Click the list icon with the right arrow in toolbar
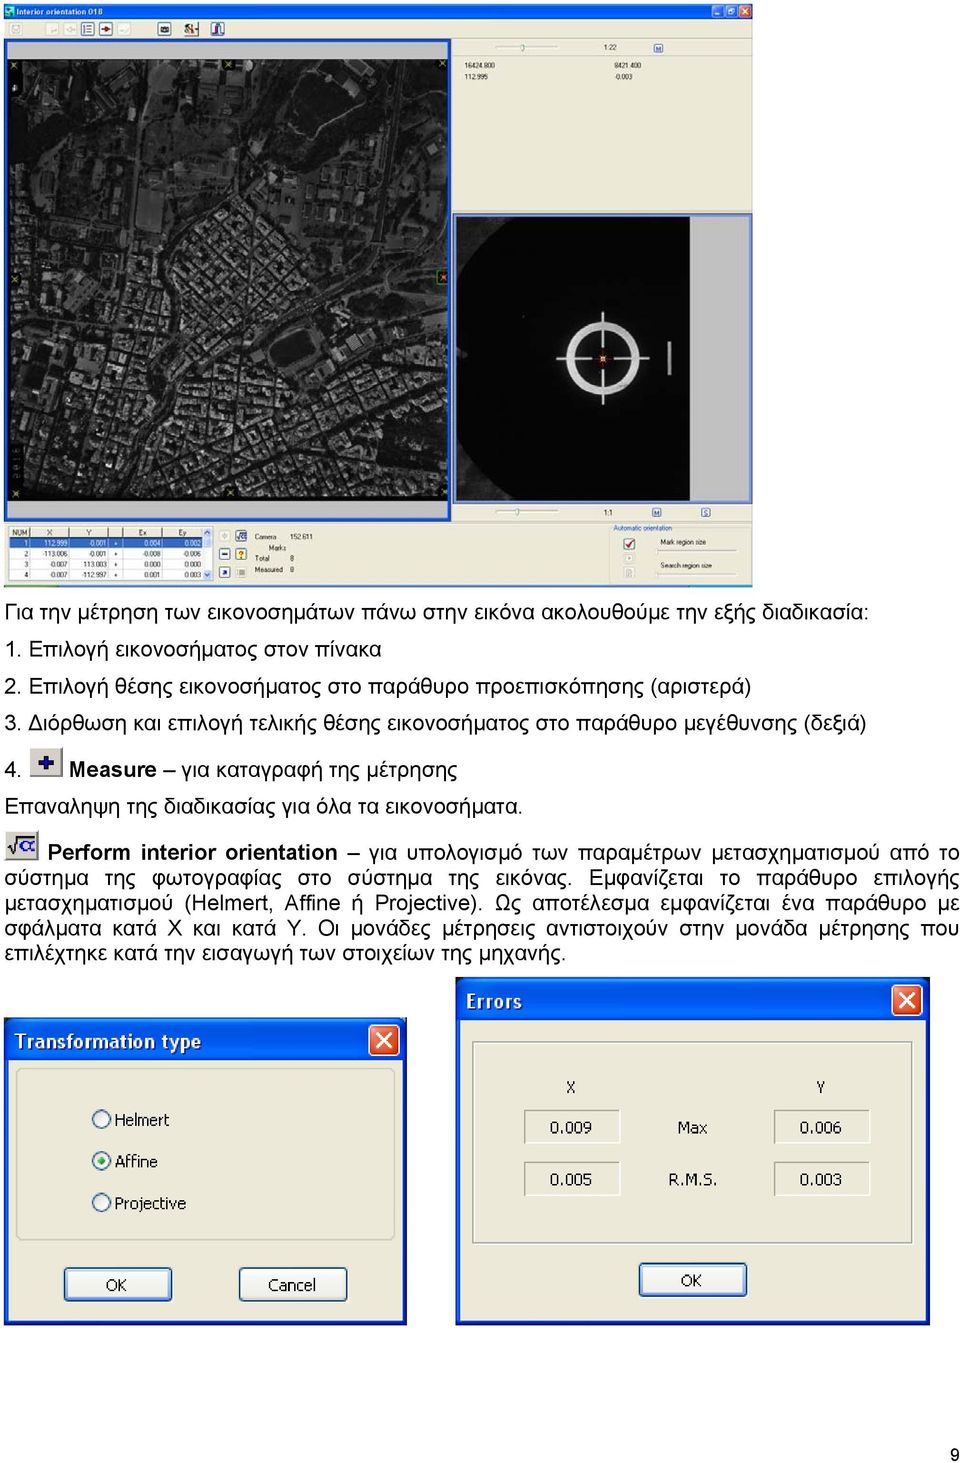Screen dimensions: 960x1463 click(88, 29)
